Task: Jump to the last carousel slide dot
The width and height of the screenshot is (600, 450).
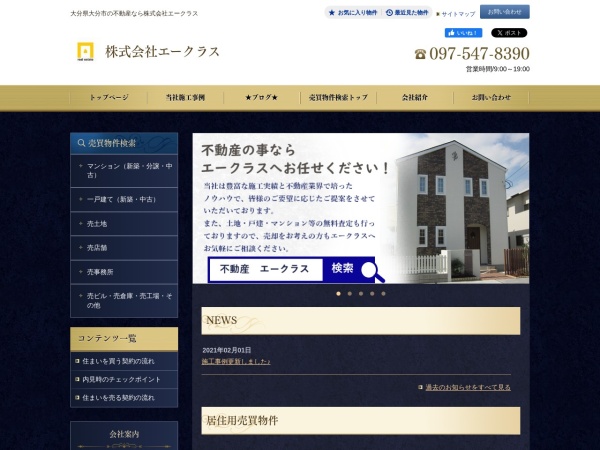Action: pos(383,294)
